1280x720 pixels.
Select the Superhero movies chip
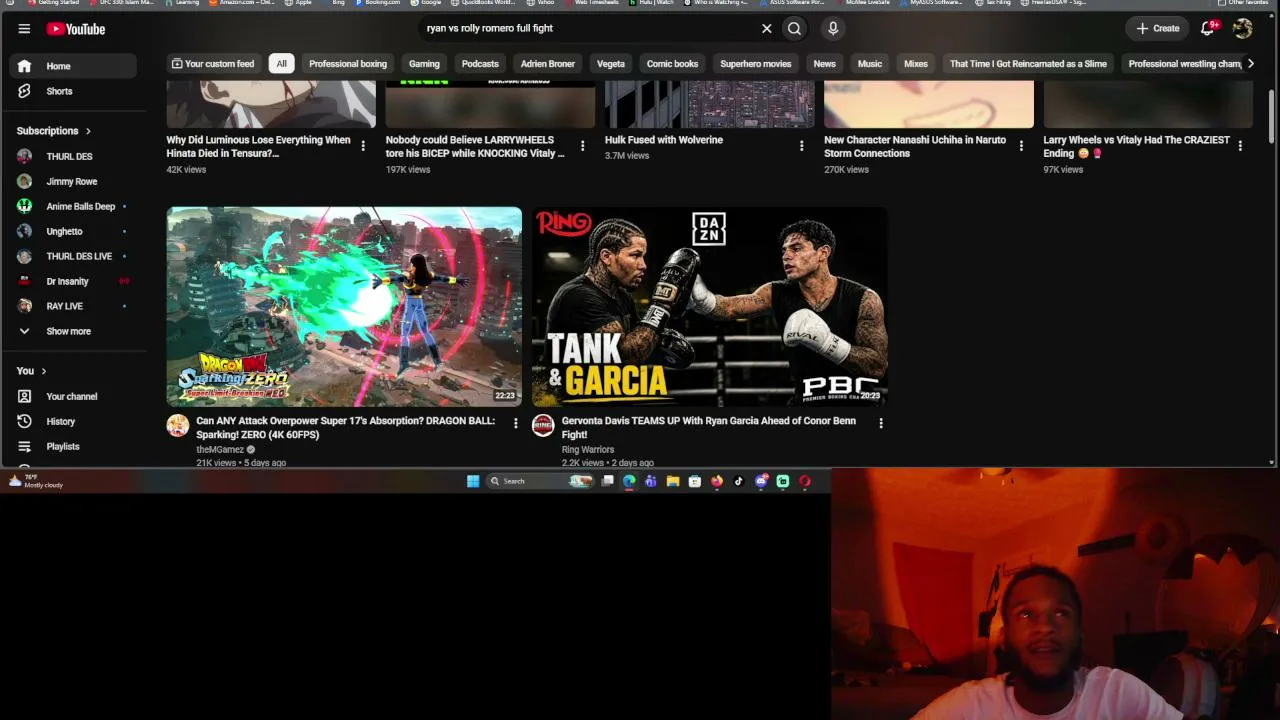click(x=756, y=64)
